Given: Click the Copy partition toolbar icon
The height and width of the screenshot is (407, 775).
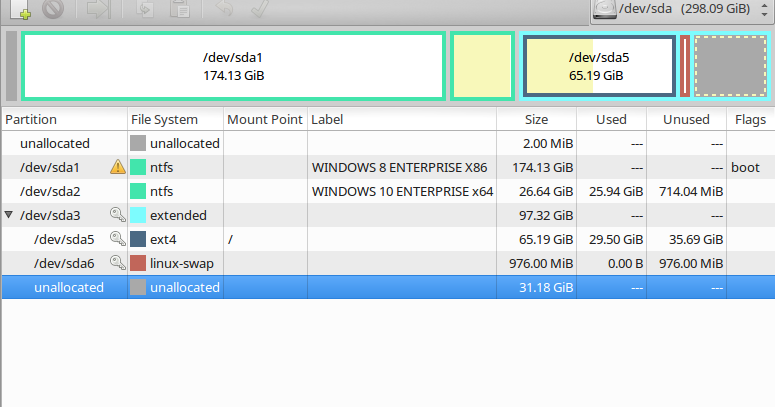Looking at the screenshot, I should [144, 12].
